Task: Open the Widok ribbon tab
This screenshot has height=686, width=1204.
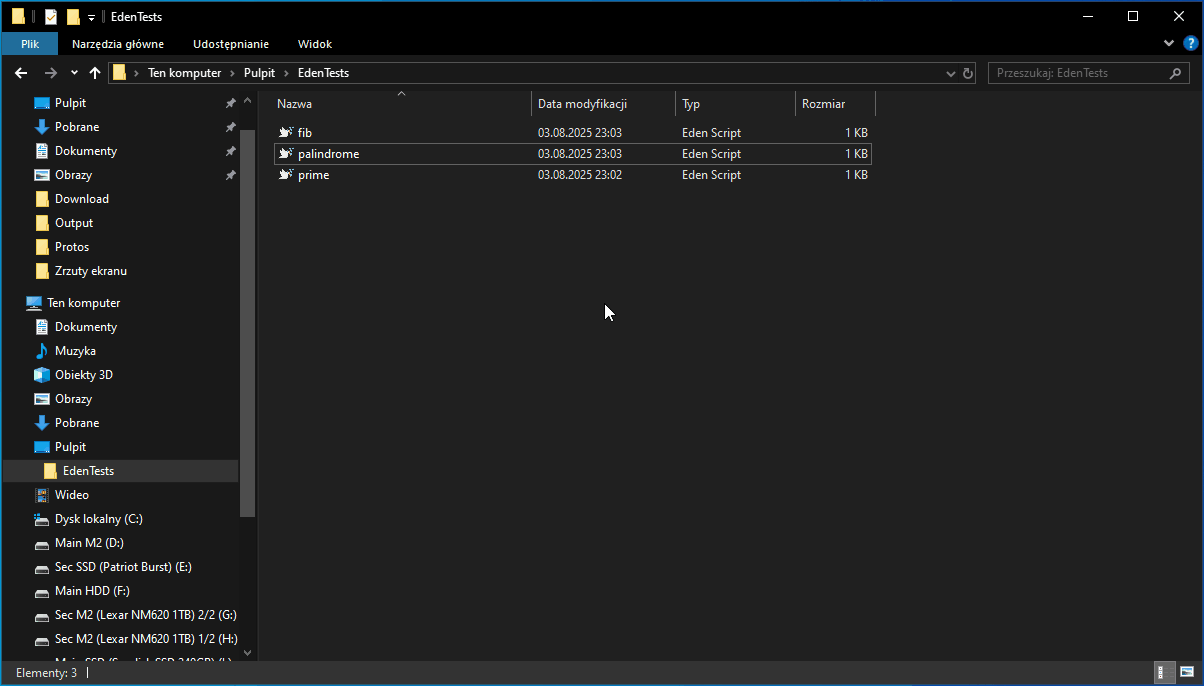Action: (x=315, y=44)
